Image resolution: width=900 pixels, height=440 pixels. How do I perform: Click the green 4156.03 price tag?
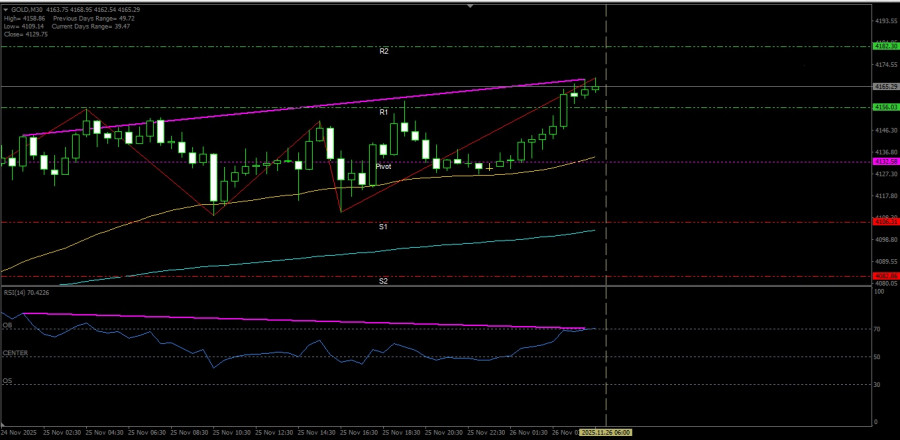tap(885, 107)
